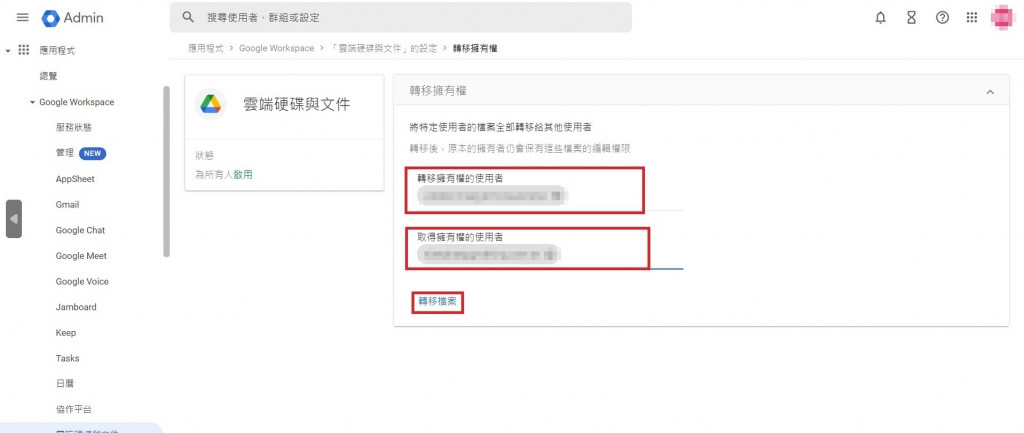Click the sidebar vertical scrollbar
Screen dimensions: 1024x433
[x=167, y=171]
